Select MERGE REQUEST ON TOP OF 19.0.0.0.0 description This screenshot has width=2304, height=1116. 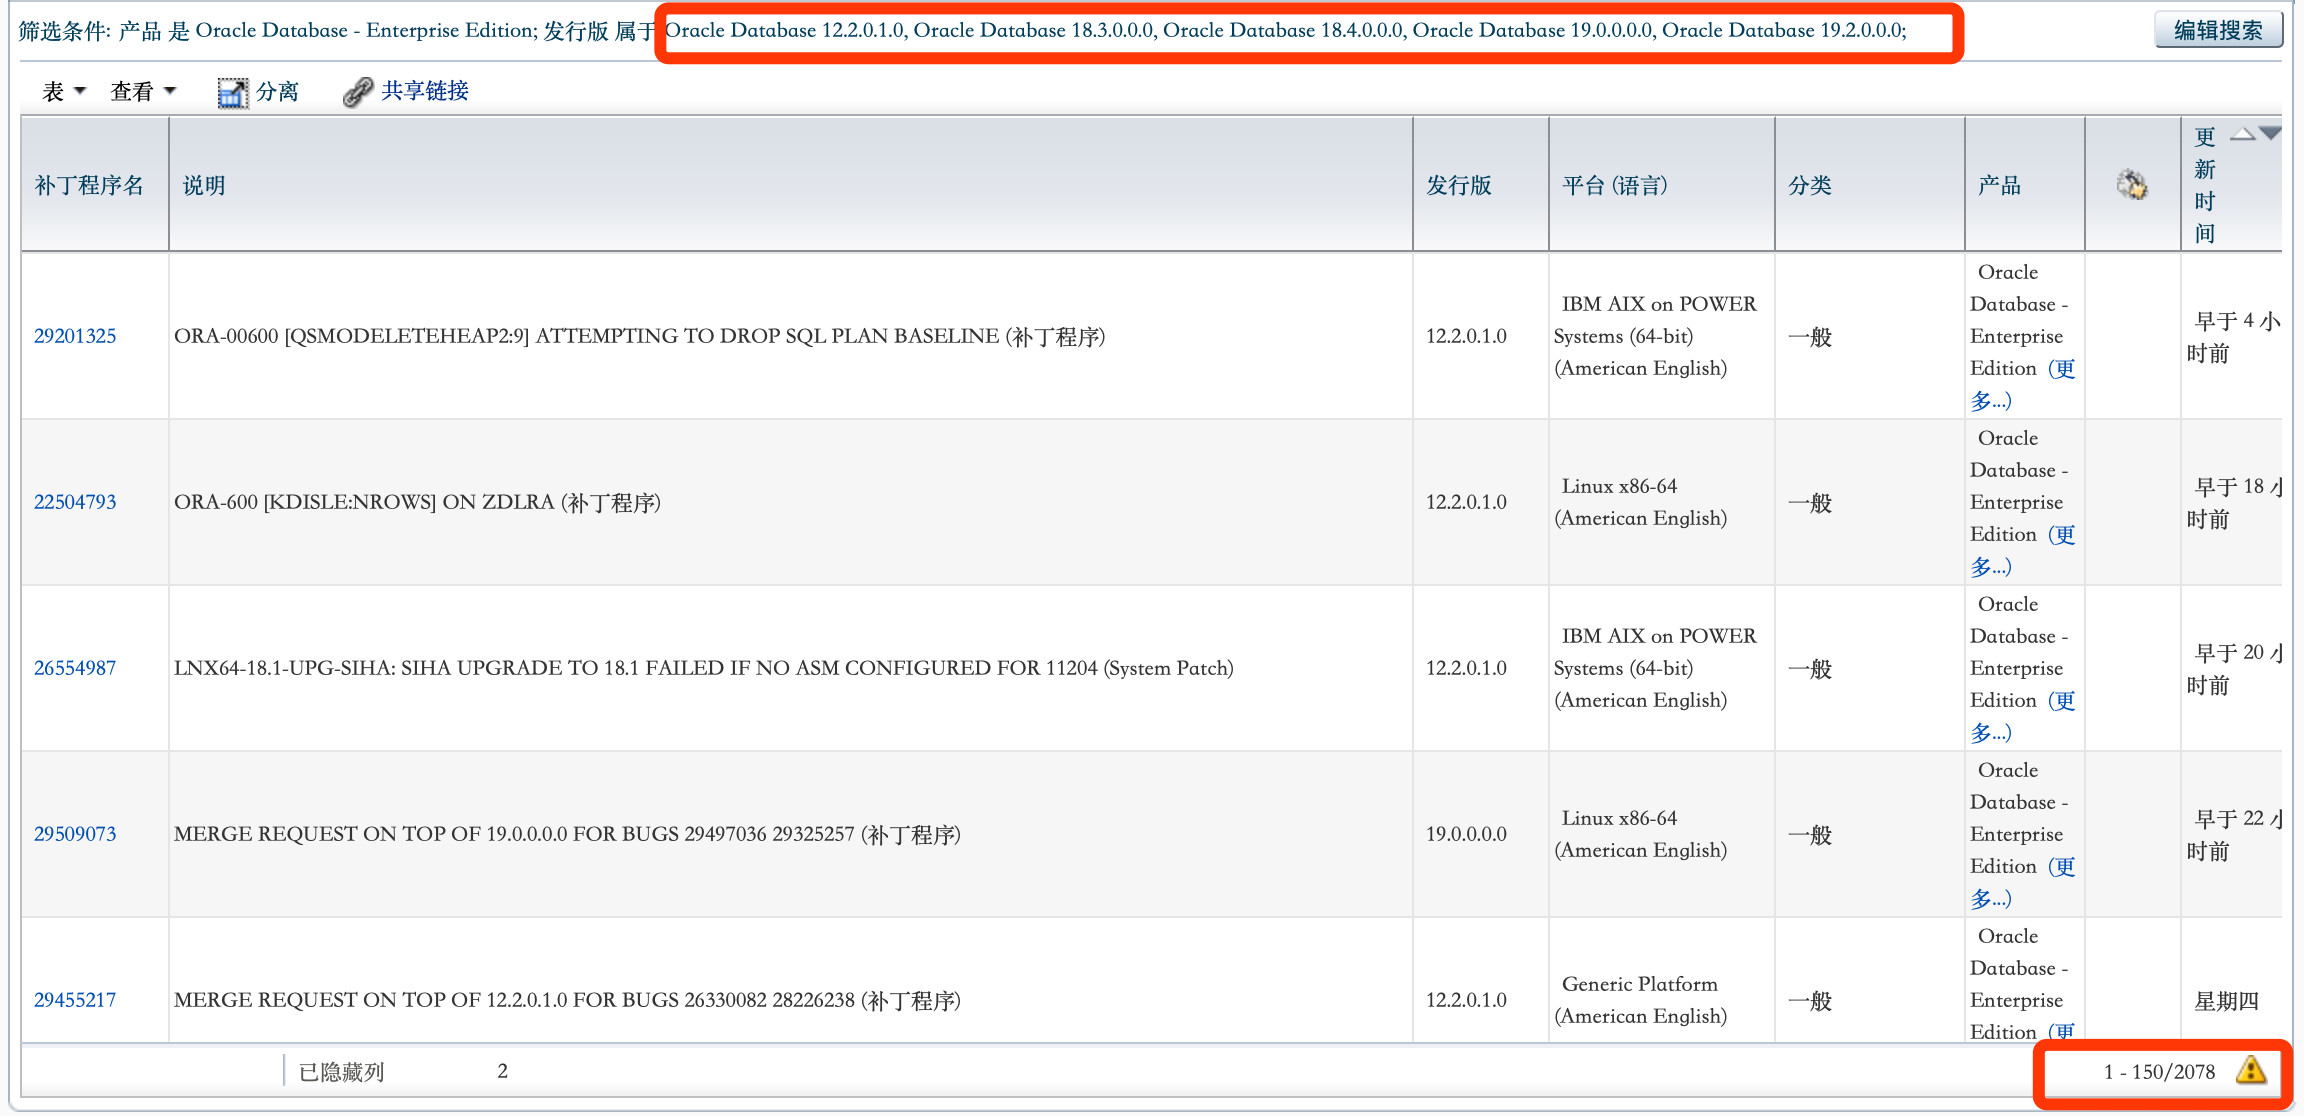point(567,834)
